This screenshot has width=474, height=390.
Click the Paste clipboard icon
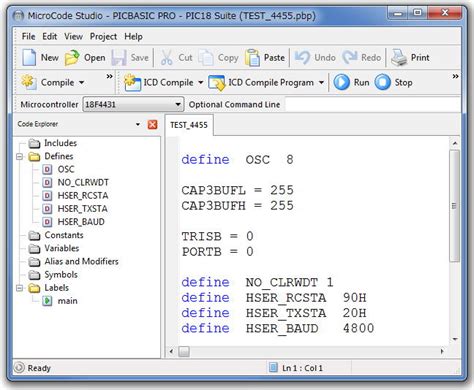(252, 57)
